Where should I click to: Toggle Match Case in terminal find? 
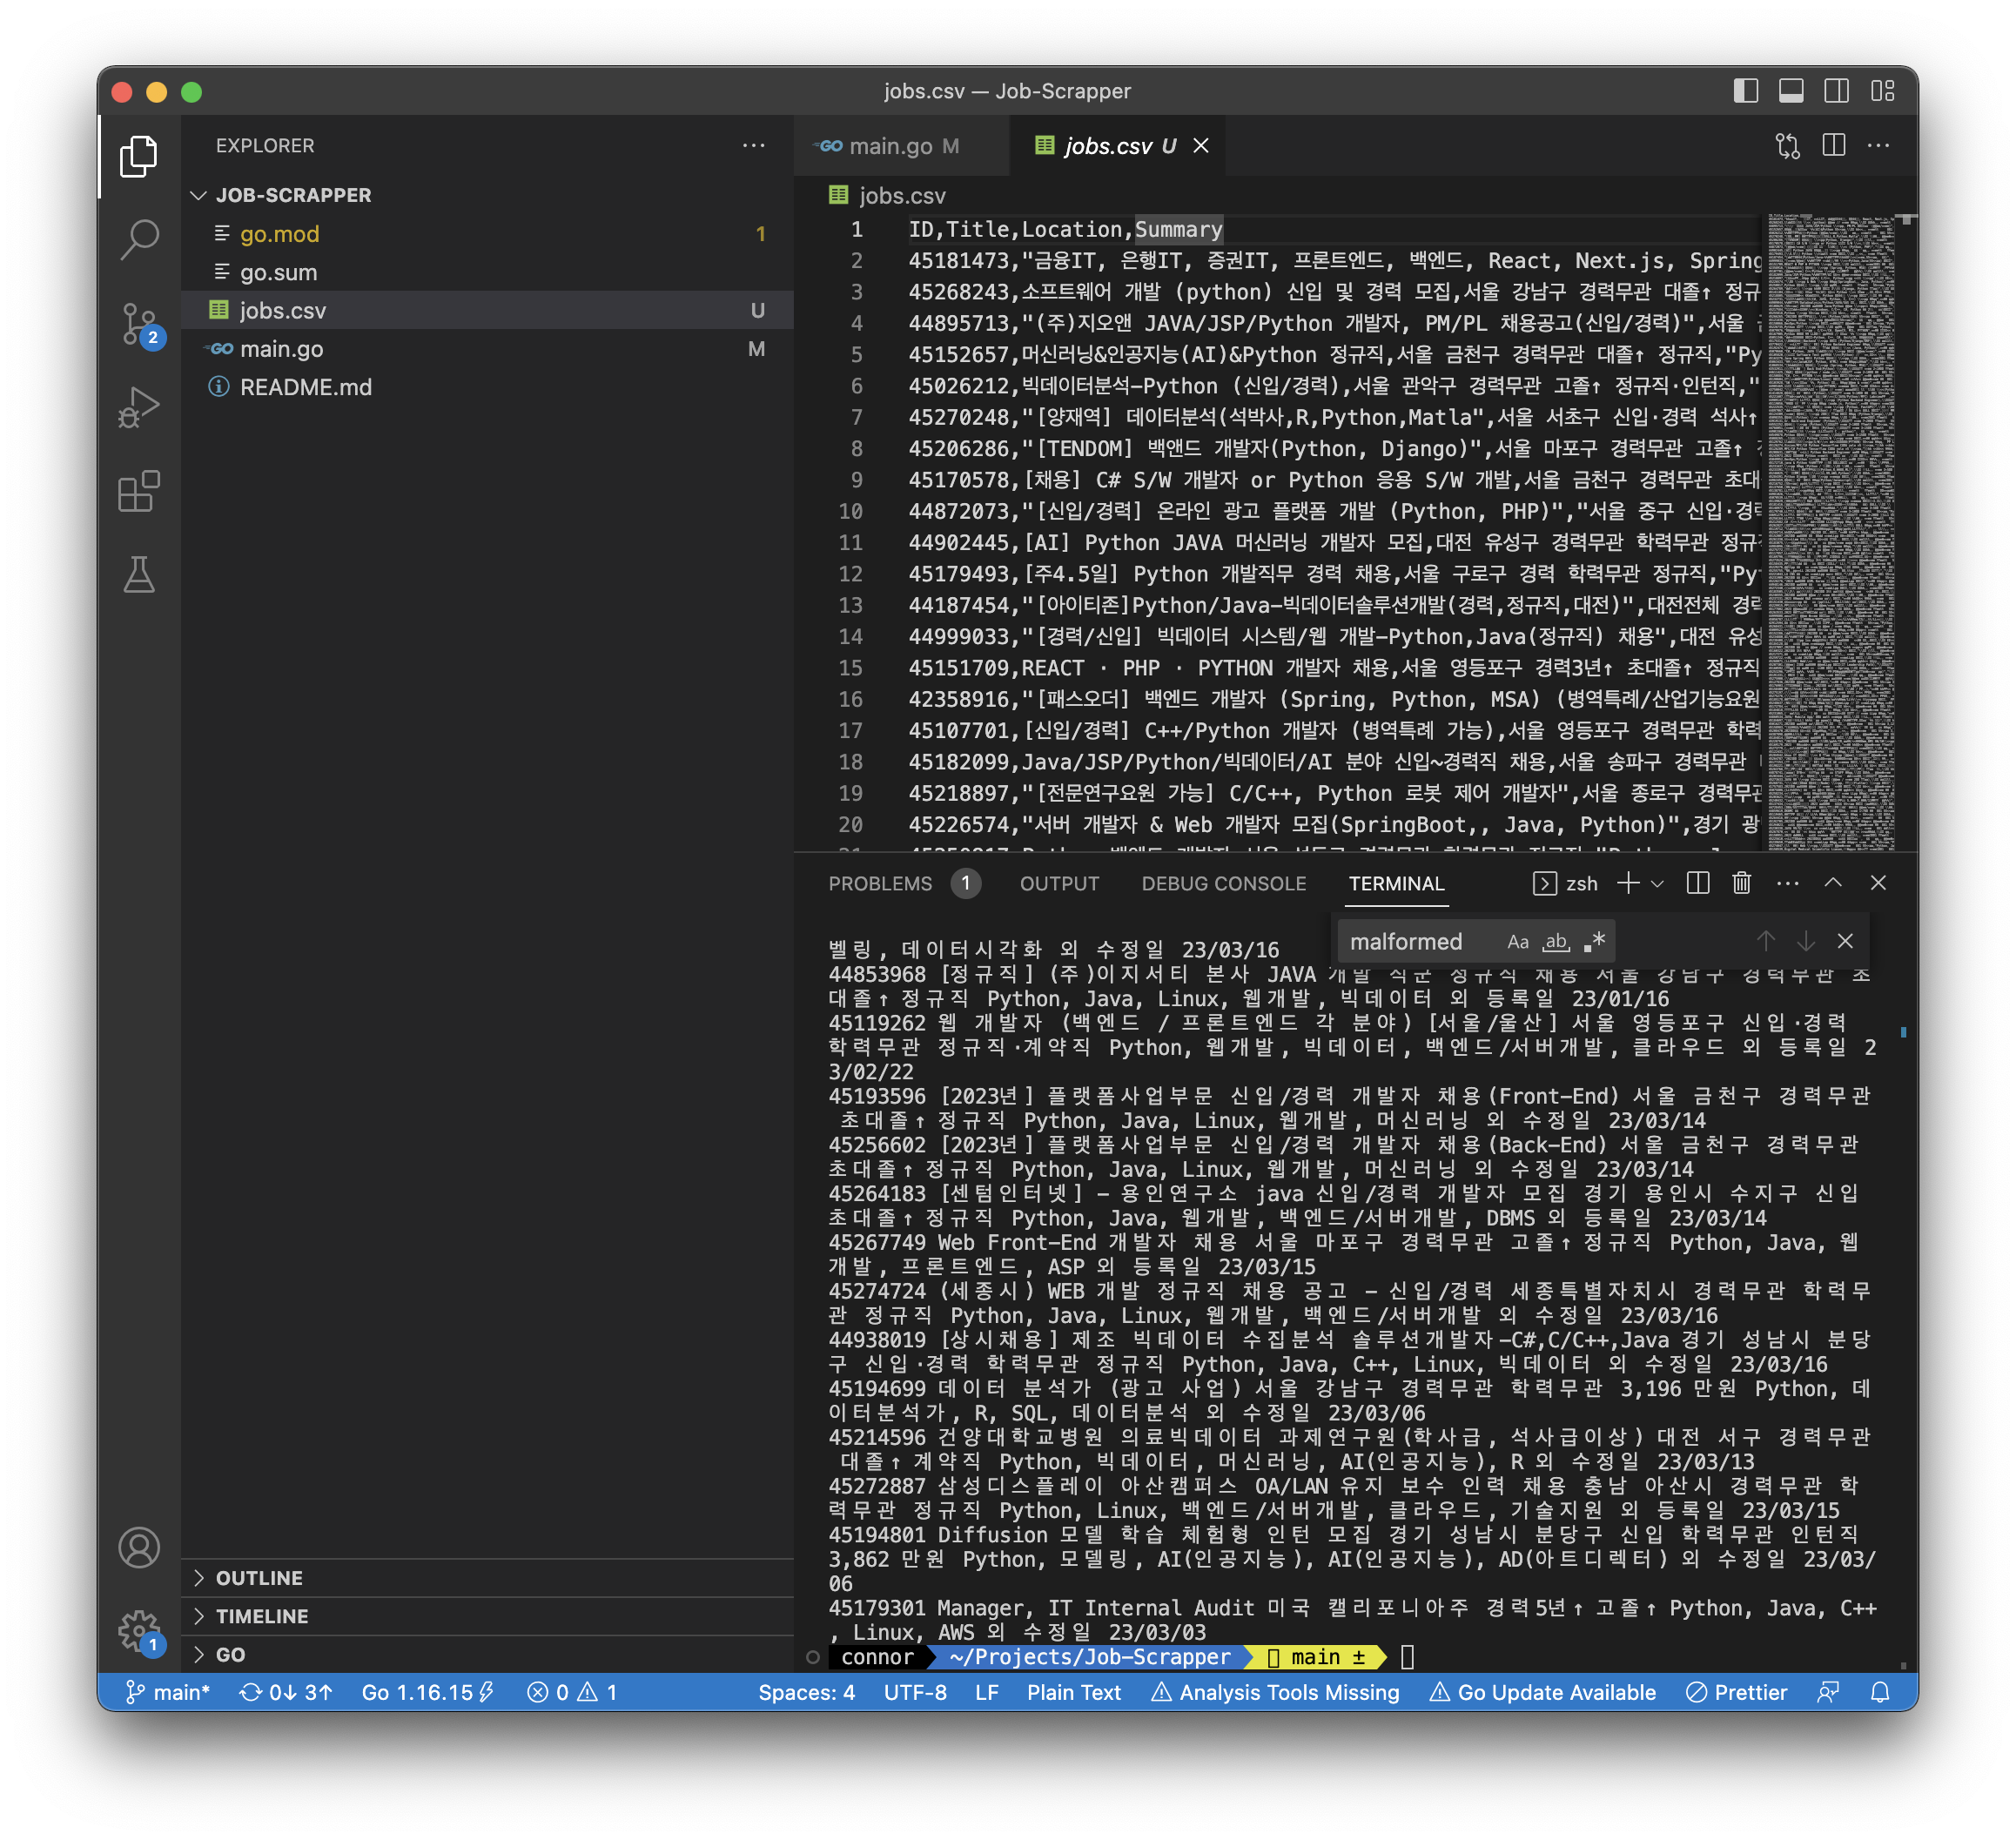click(x=1517, y=941)
